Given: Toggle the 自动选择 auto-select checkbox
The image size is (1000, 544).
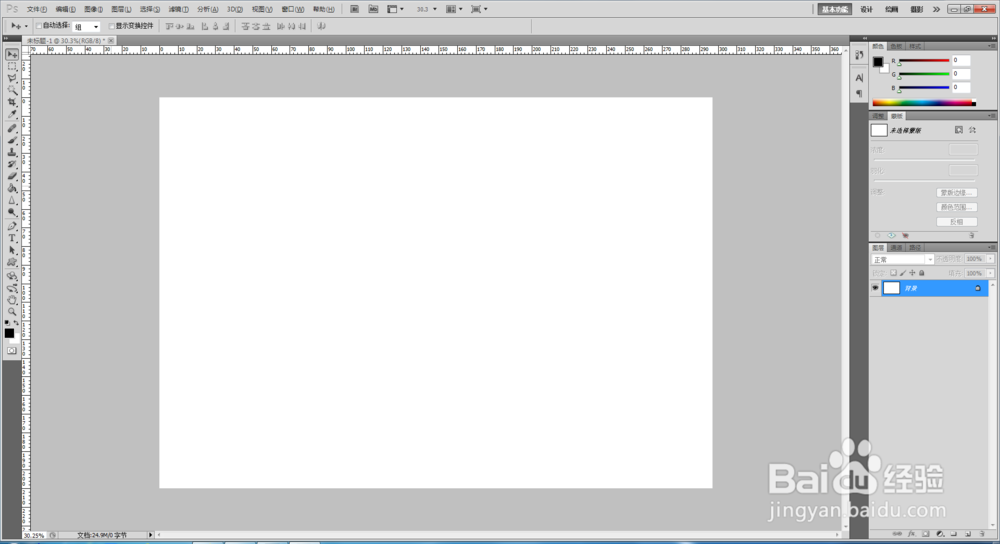Looking at the screenshot, I should tap(39, 26).
